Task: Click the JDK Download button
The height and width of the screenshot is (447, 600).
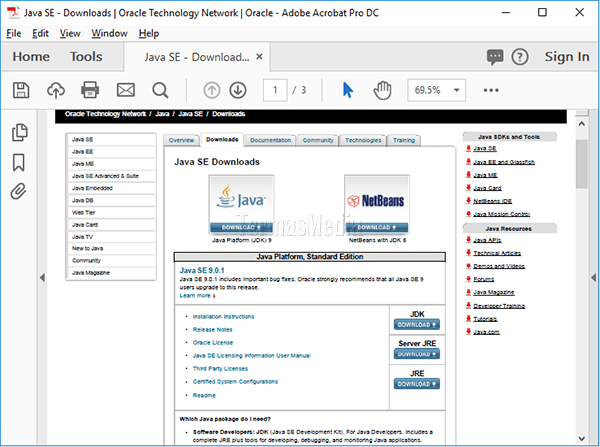Action: 417,325
